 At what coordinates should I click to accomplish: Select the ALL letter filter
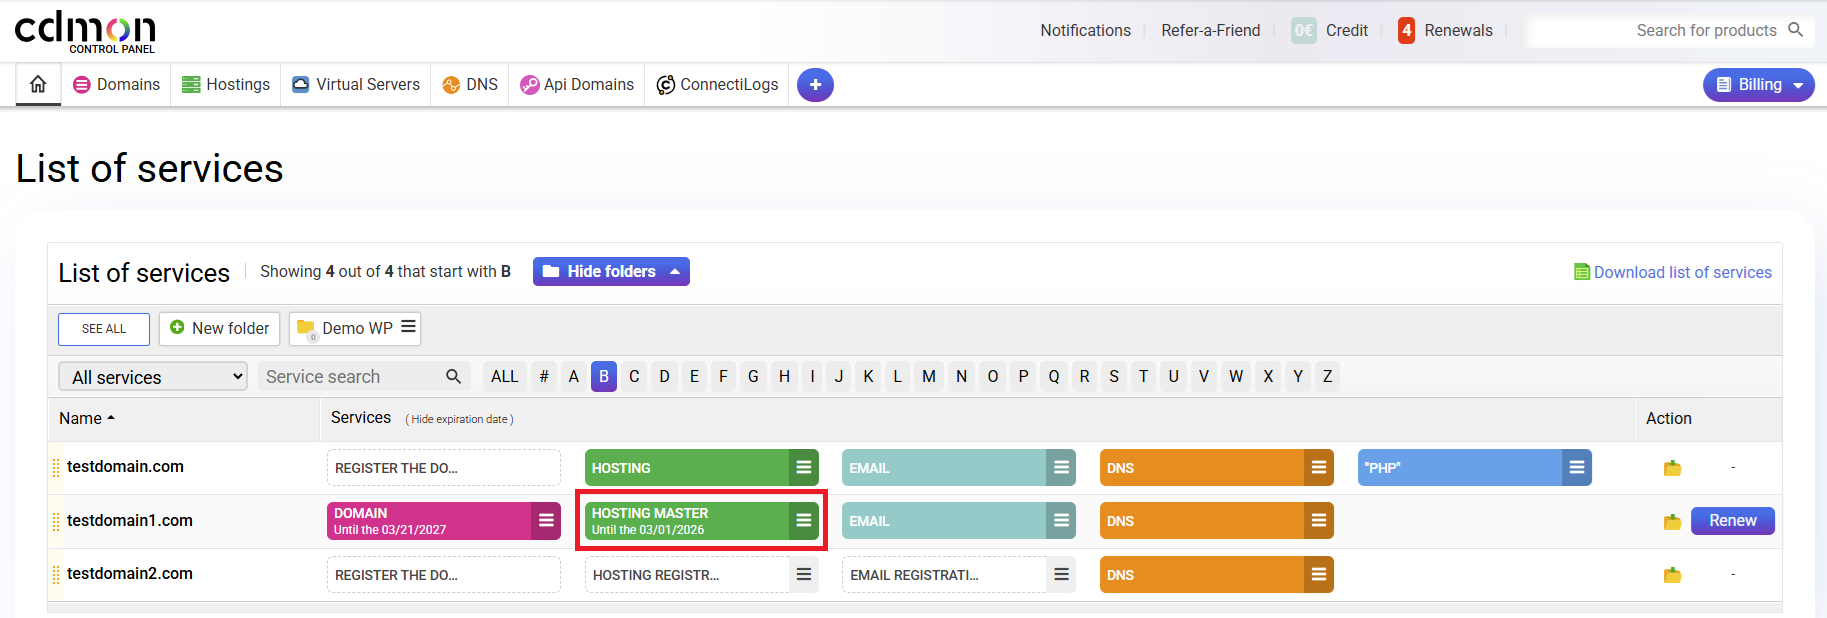click(x=504, y=376)
